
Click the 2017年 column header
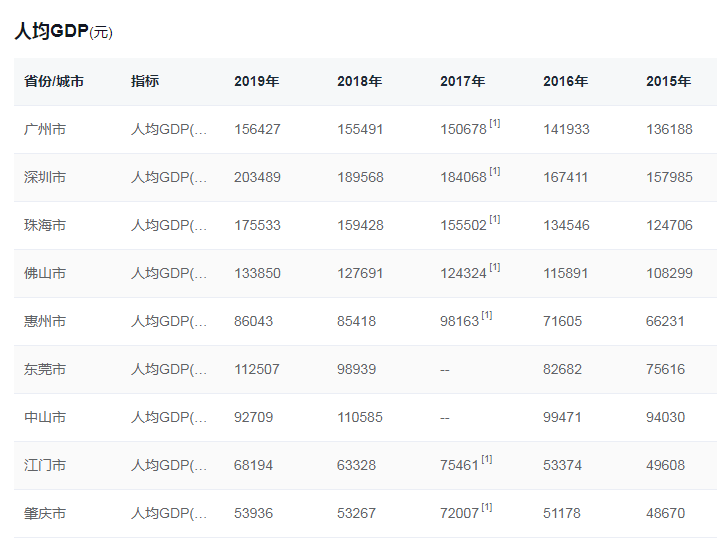click(462, 82)
